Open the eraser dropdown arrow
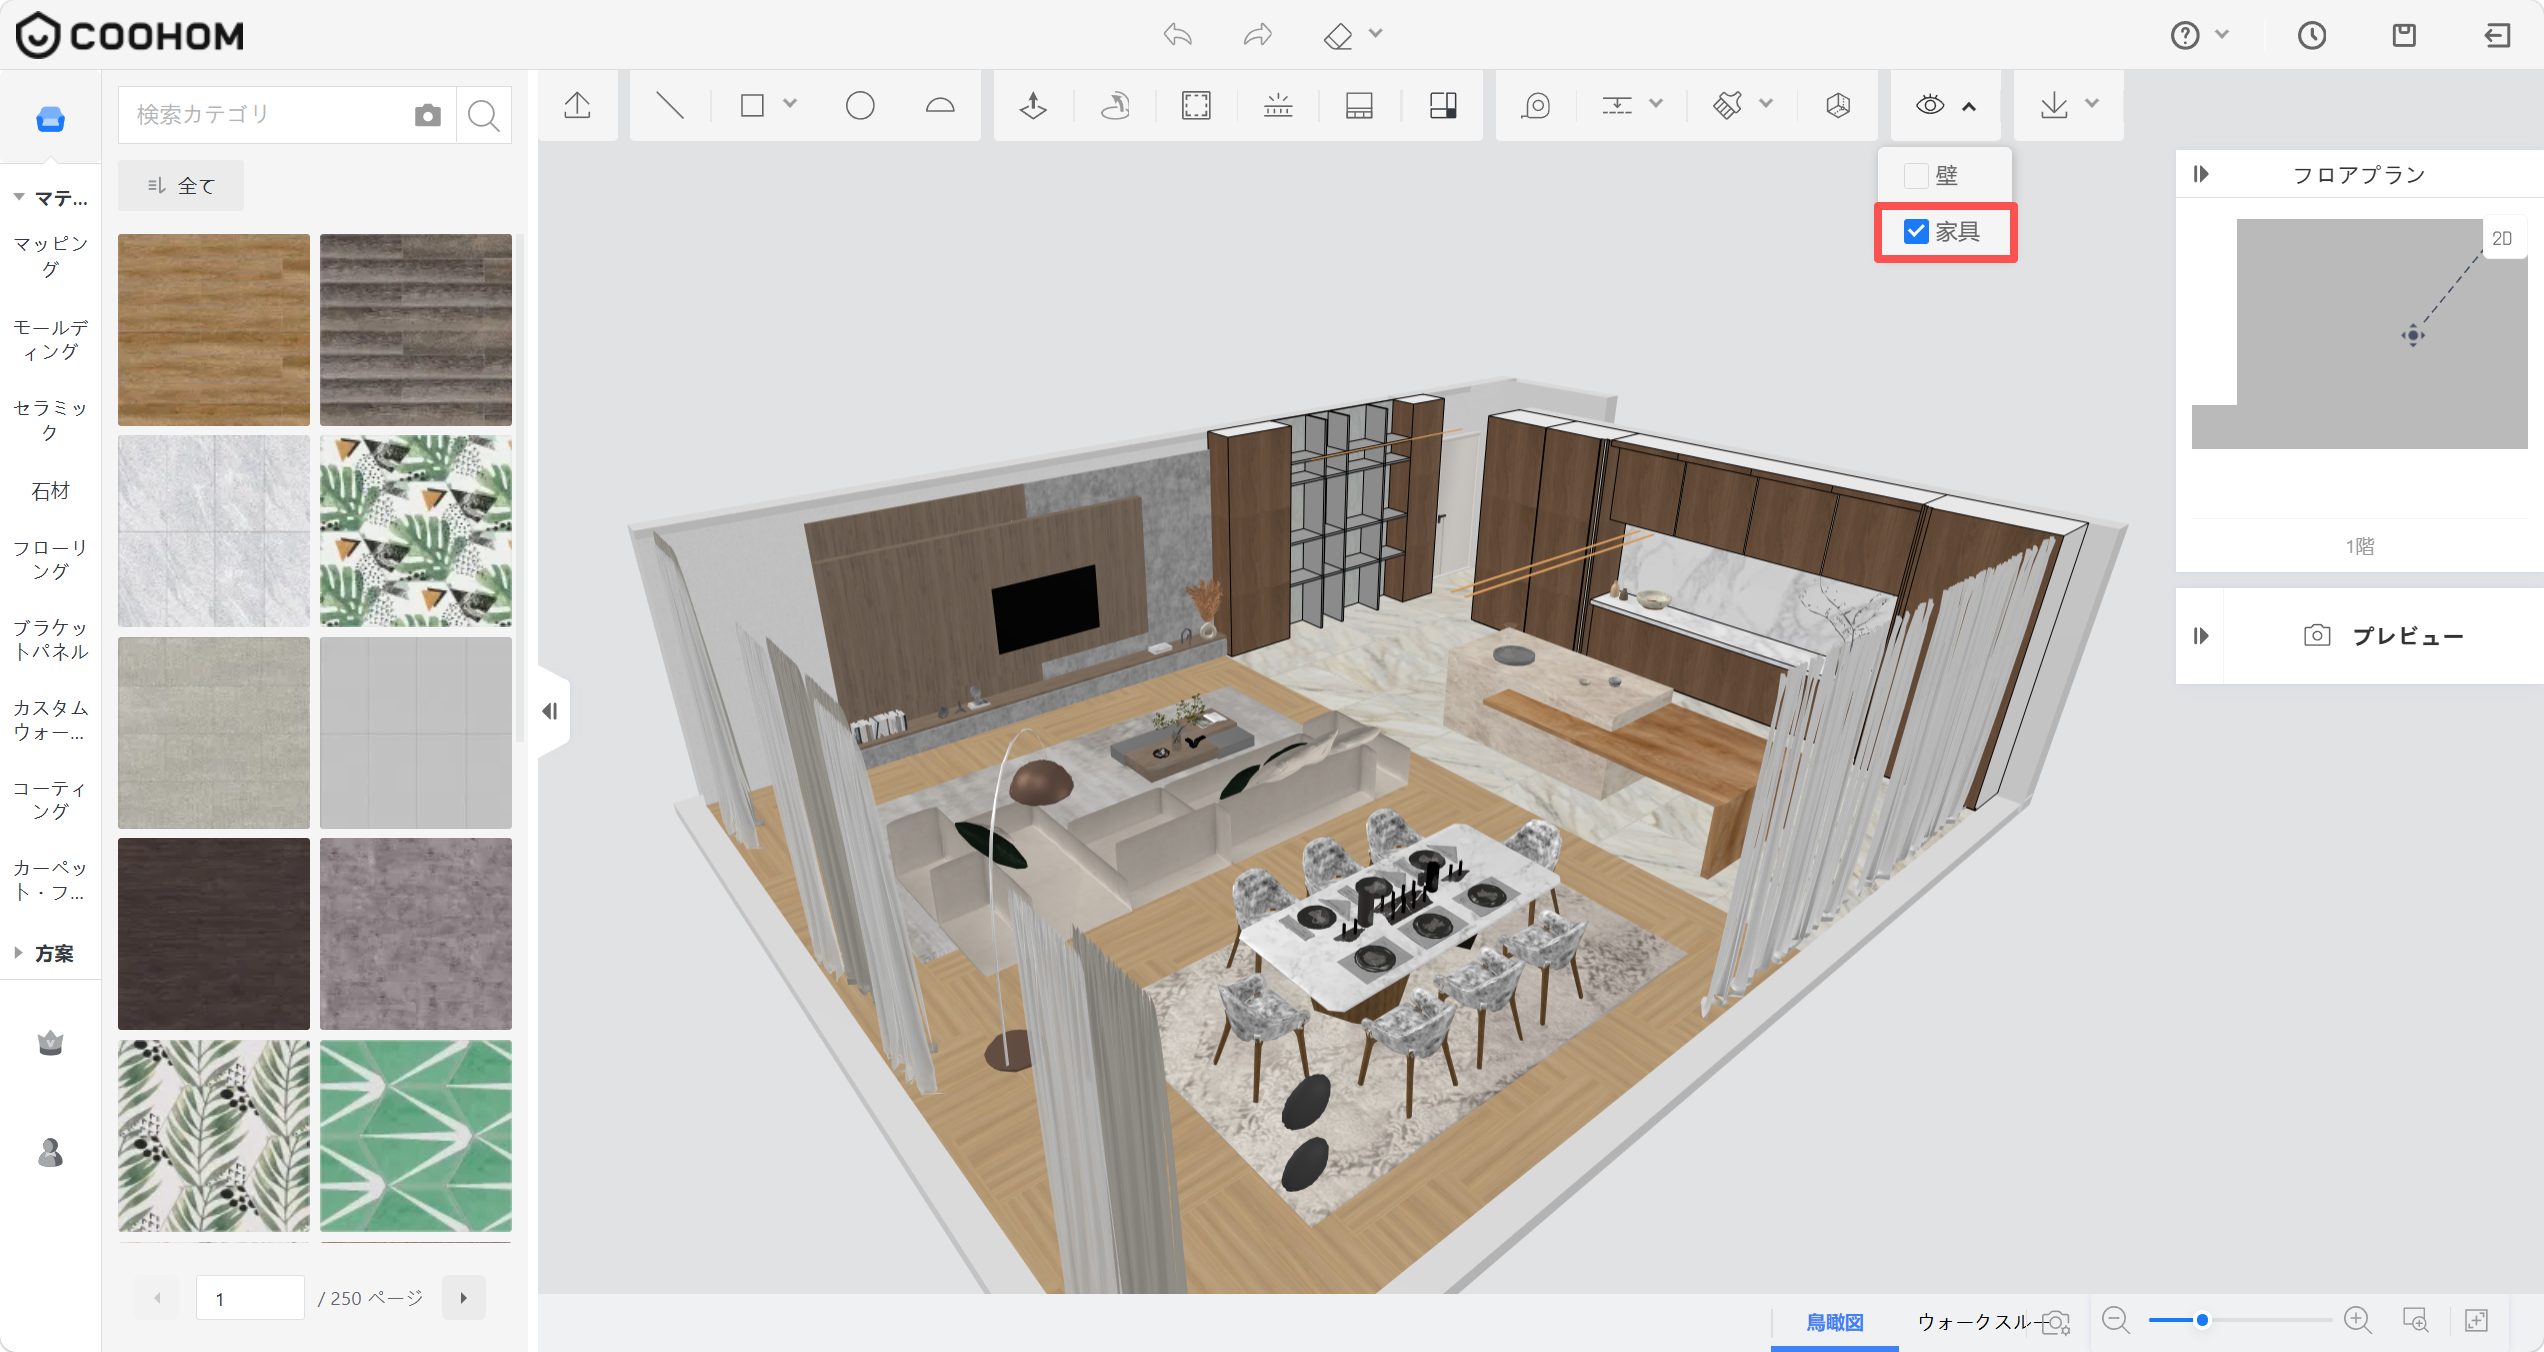Viewport: 2544px width, 1352px height. [x=1376, y=34]
